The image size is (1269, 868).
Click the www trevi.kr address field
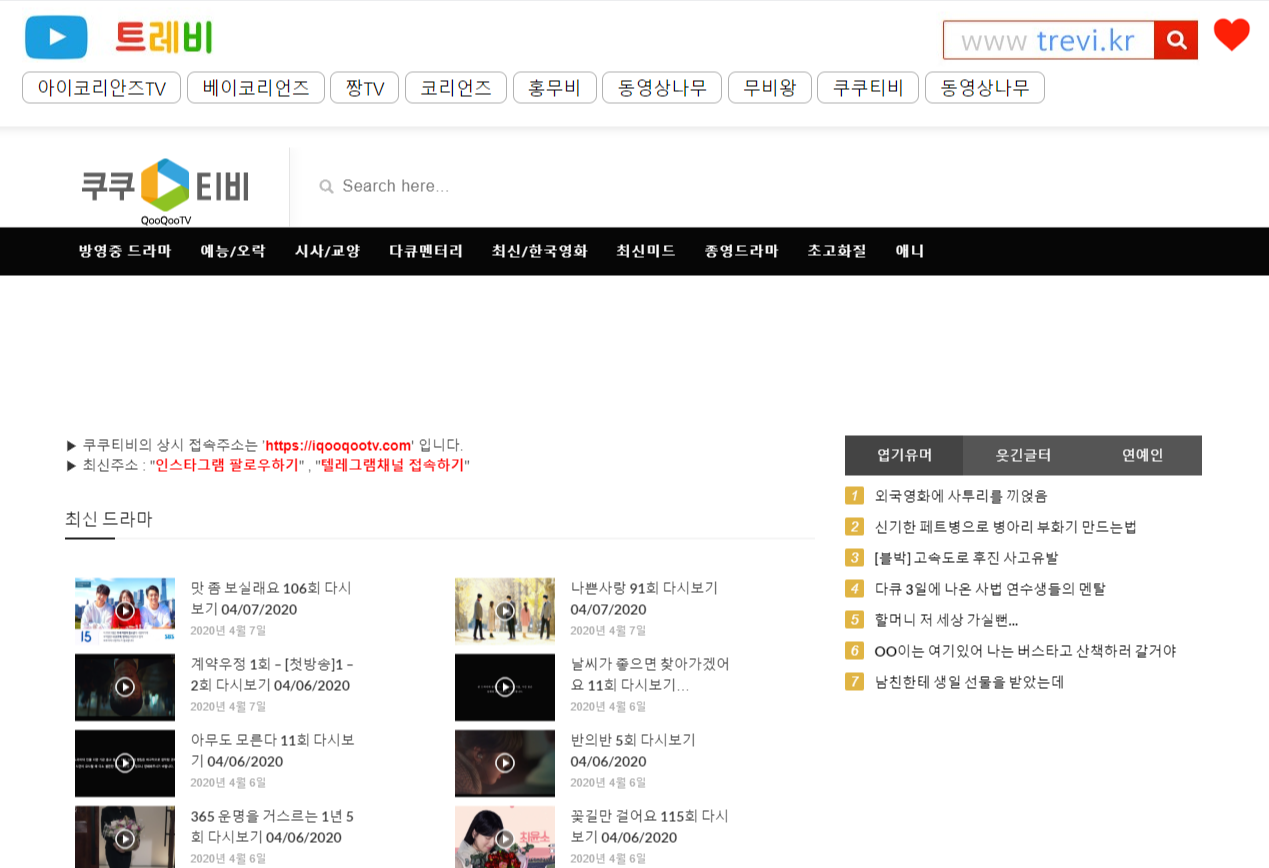[1048, 40]
